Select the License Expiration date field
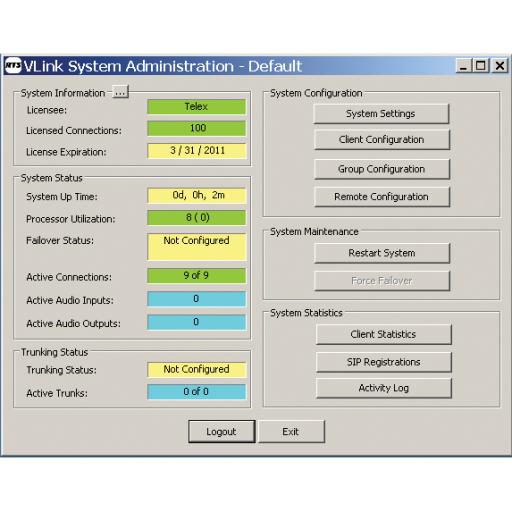Viewport: 512px width, 512px height. (197, 151)
